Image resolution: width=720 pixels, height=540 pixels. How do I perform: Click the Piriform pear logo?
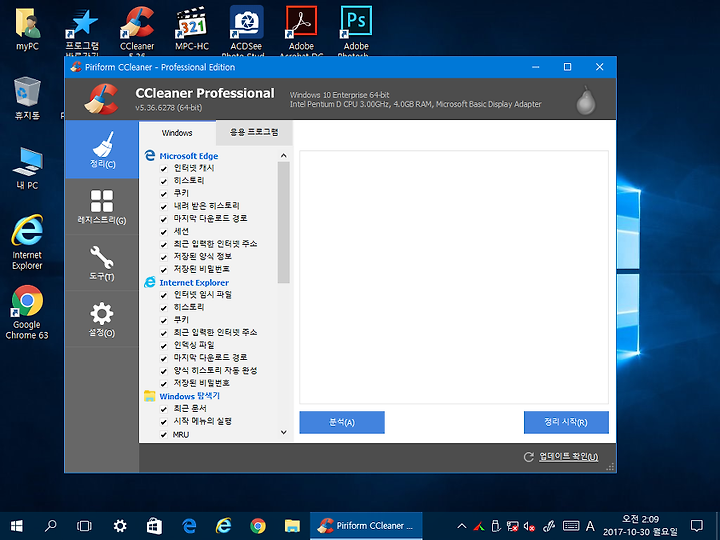(x=585, y=100)
